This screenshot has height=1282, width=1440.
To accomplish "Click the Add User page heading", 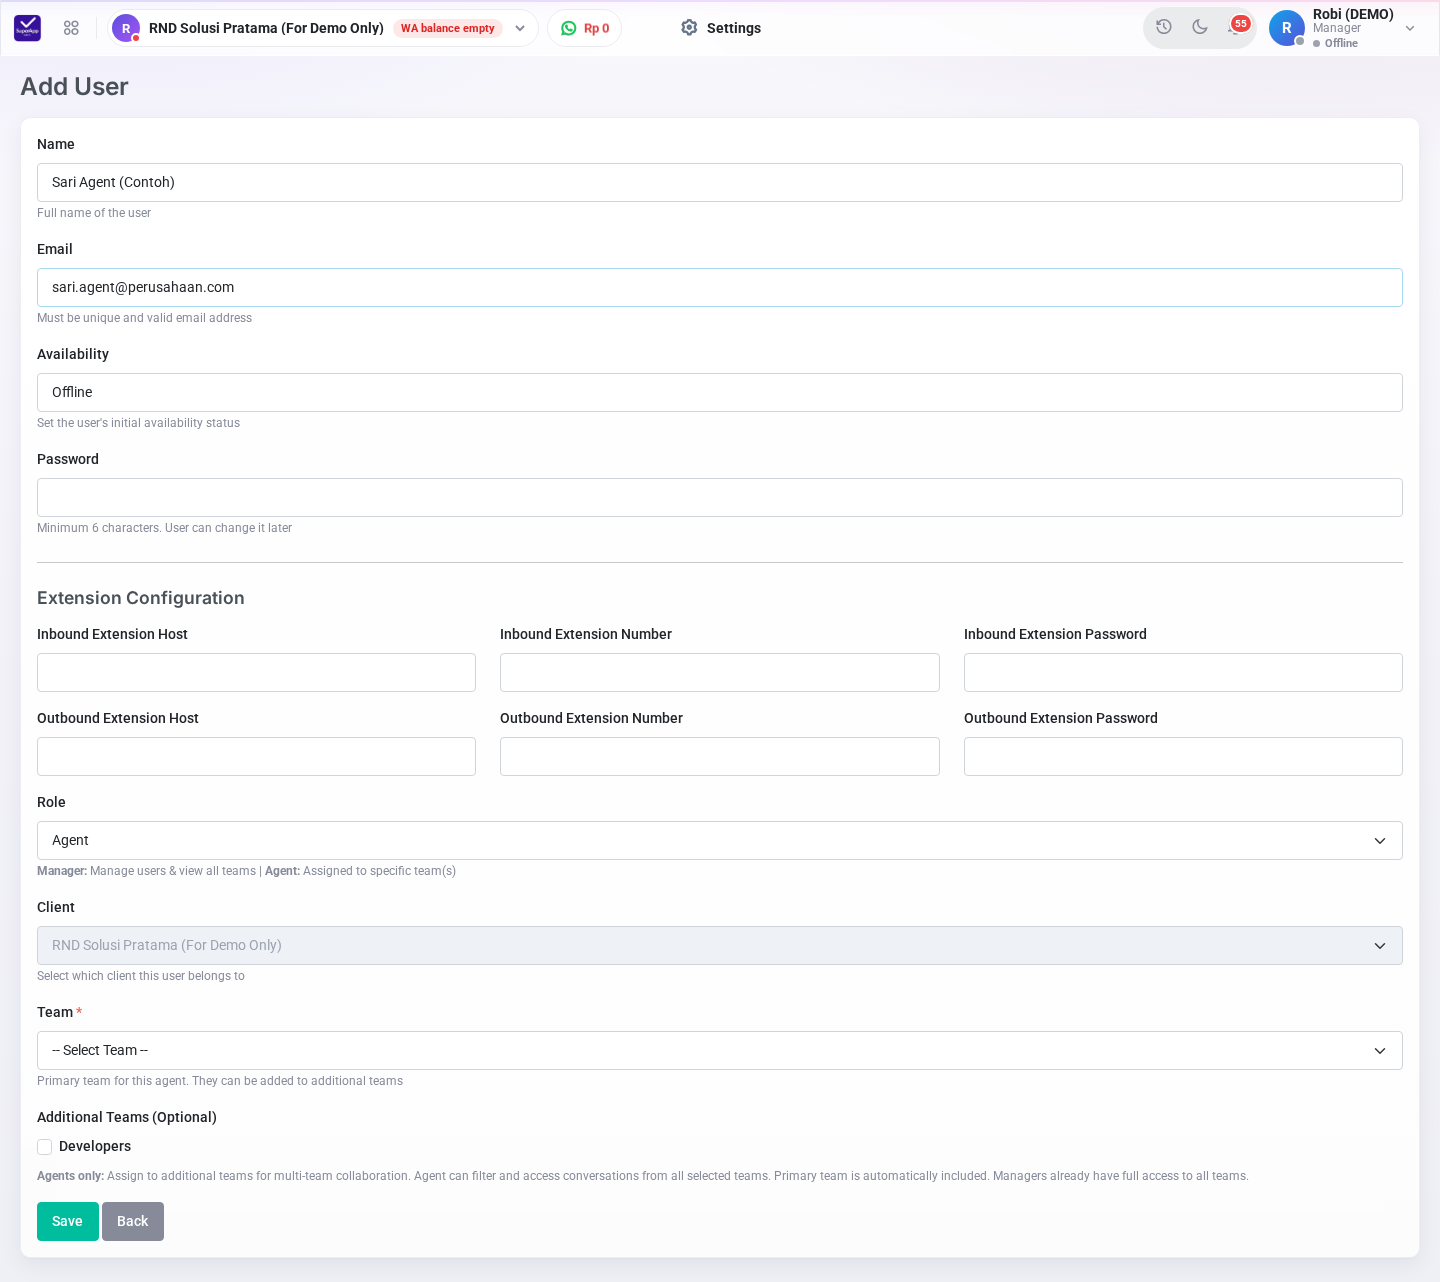I will (x=74, y=86).
